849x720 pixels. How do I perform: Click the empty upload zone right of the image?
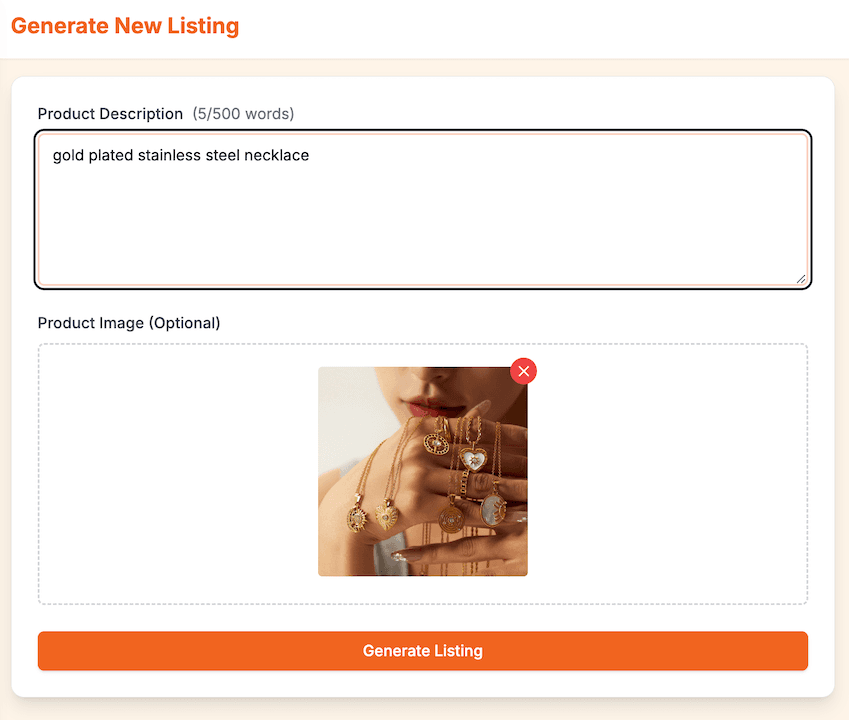667,474
